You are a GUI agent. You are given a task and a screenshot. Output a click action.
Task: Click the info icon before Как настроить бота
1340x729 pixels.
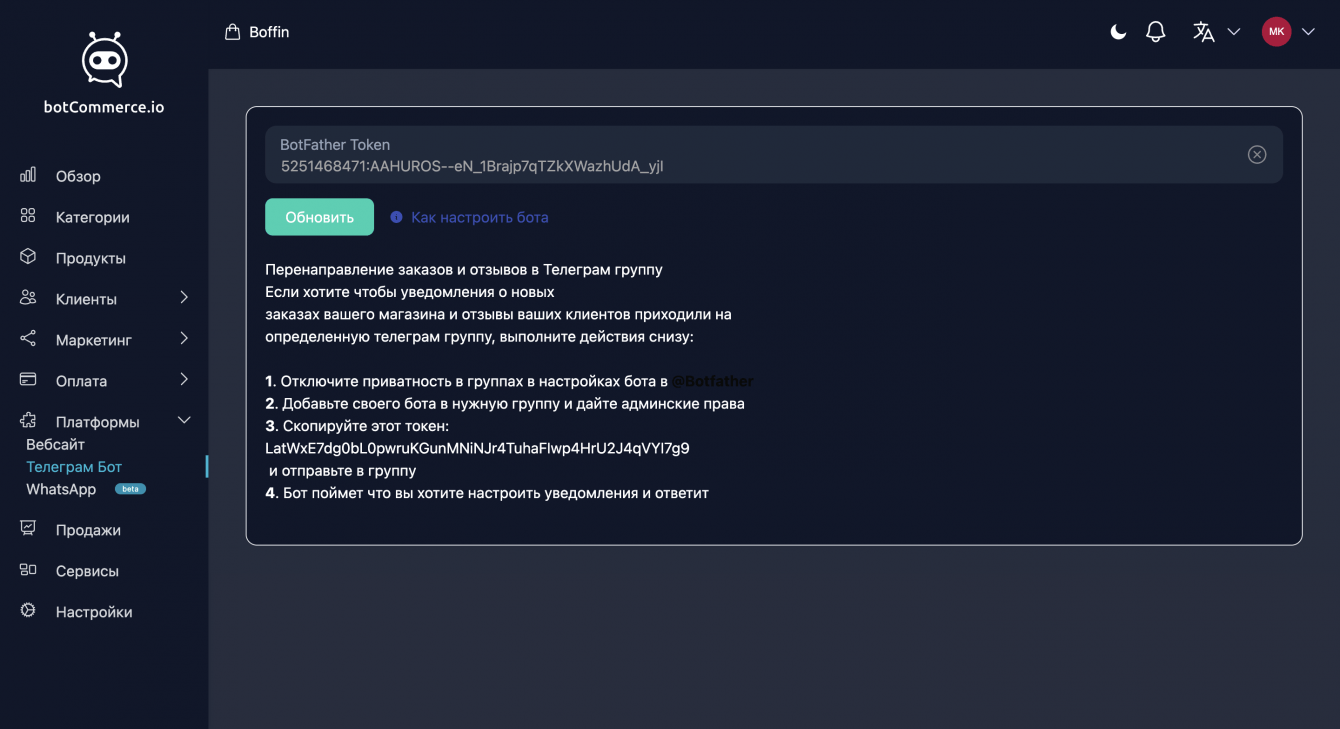[396, 217]
